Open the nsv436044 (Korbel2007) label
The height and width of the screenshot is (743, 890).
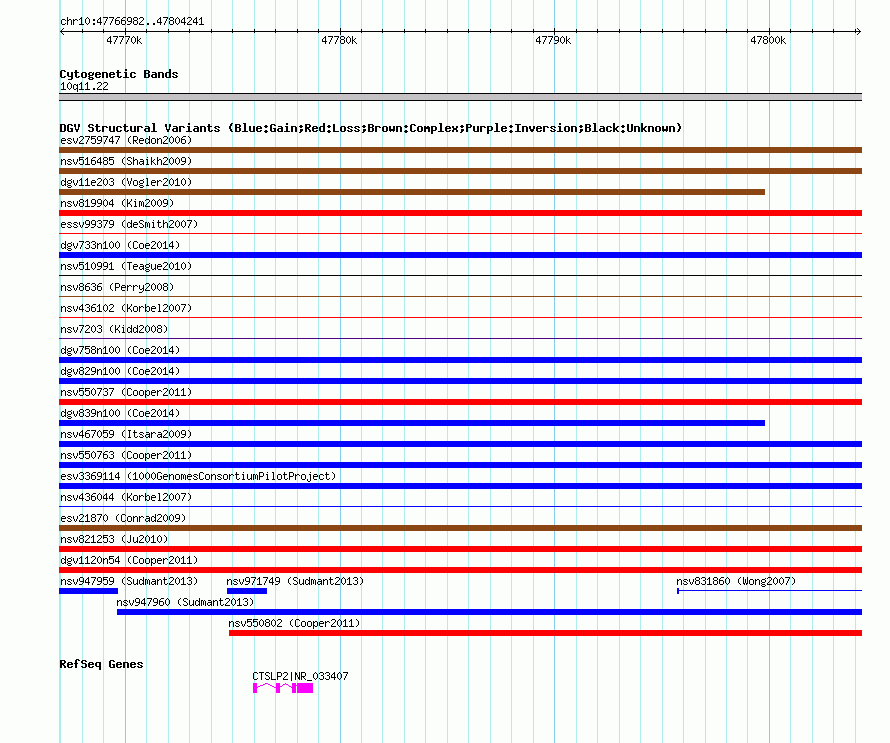click(x=126, y=497)
